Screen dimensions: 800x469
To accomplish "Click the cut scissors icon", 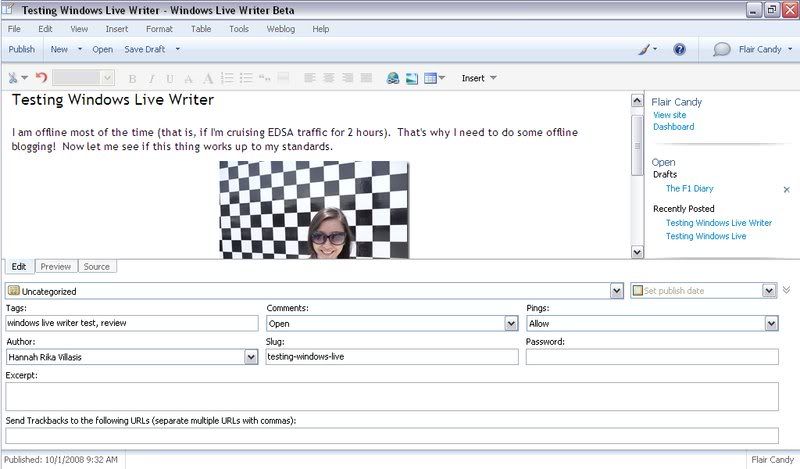I will click(12, 78).
